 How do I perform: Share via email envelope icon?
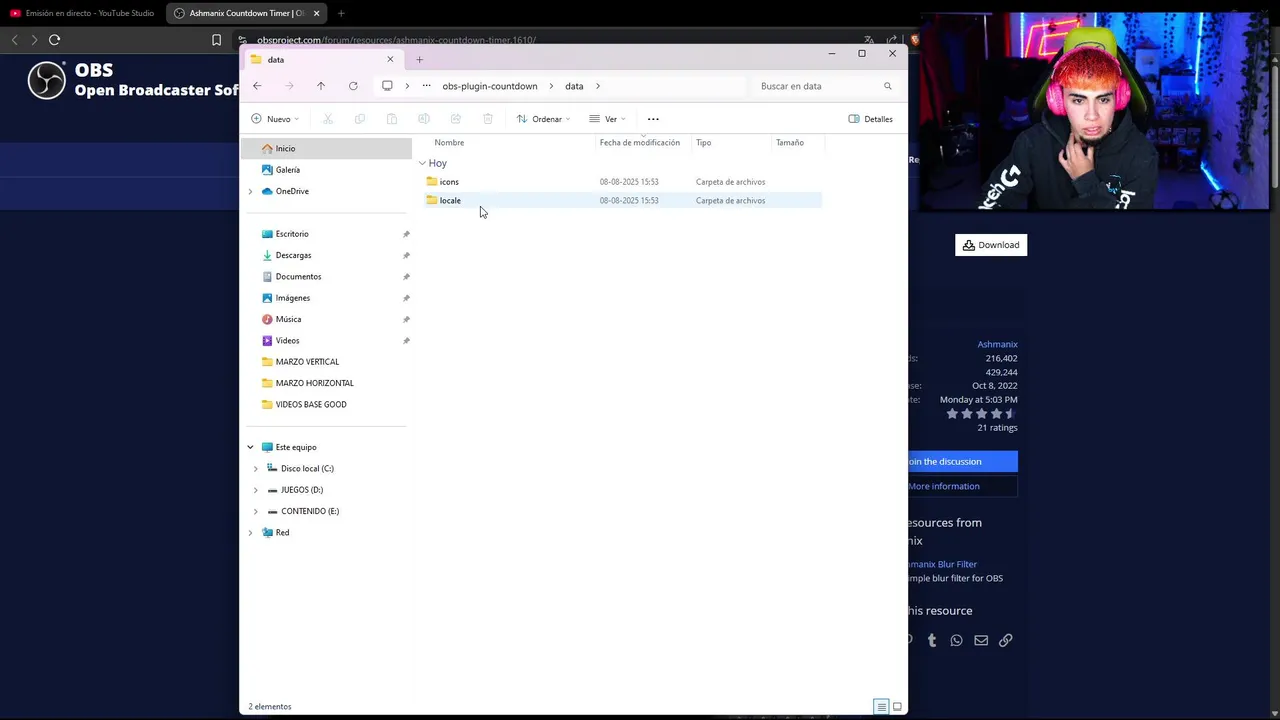click(x=981, y=640)
